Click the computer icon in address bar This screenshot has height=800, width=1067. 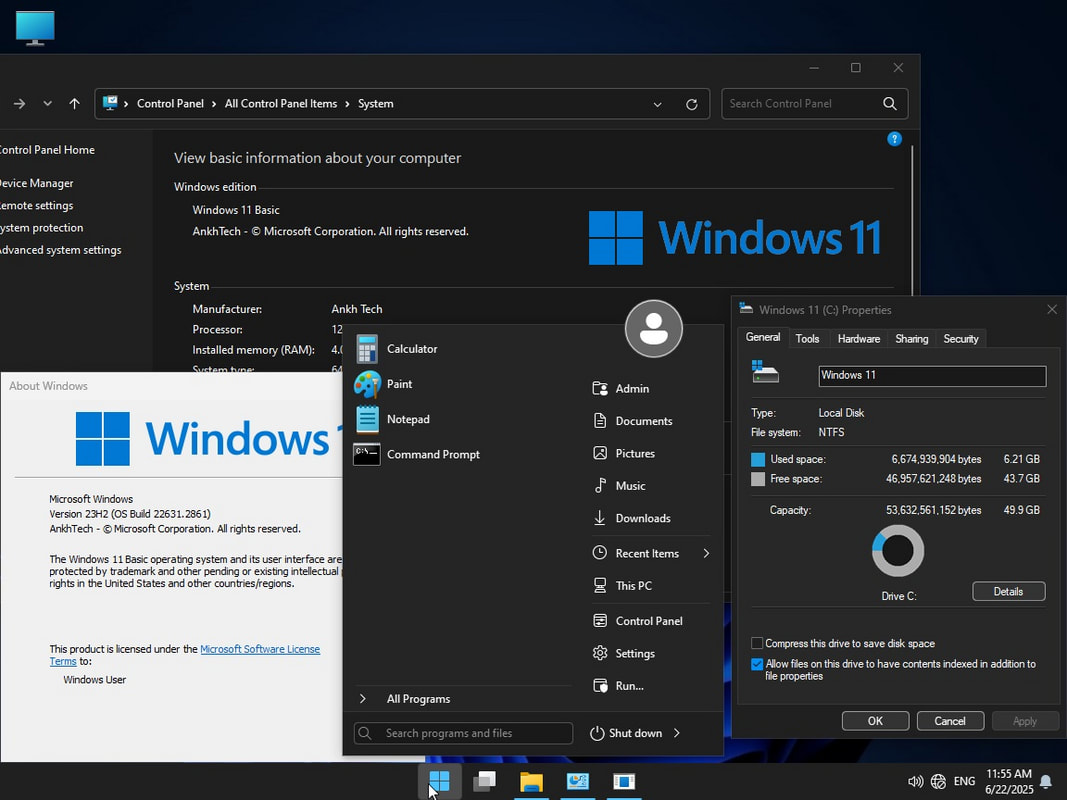(x=110, y=103)
